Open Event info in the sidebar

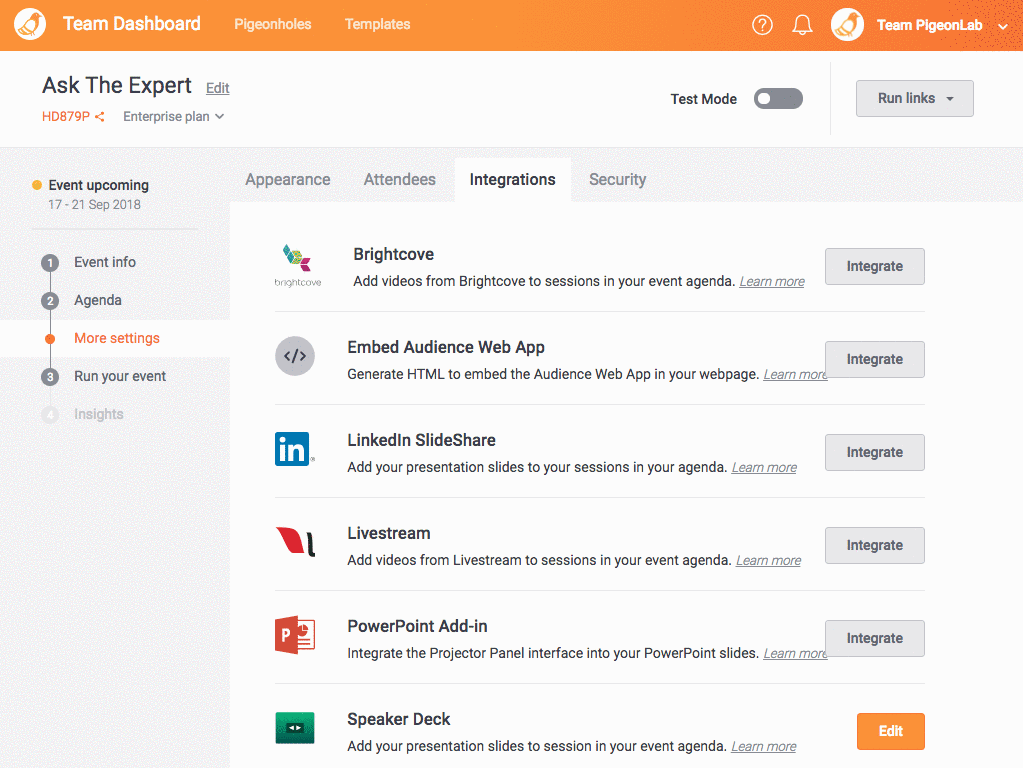coord(105,262)
